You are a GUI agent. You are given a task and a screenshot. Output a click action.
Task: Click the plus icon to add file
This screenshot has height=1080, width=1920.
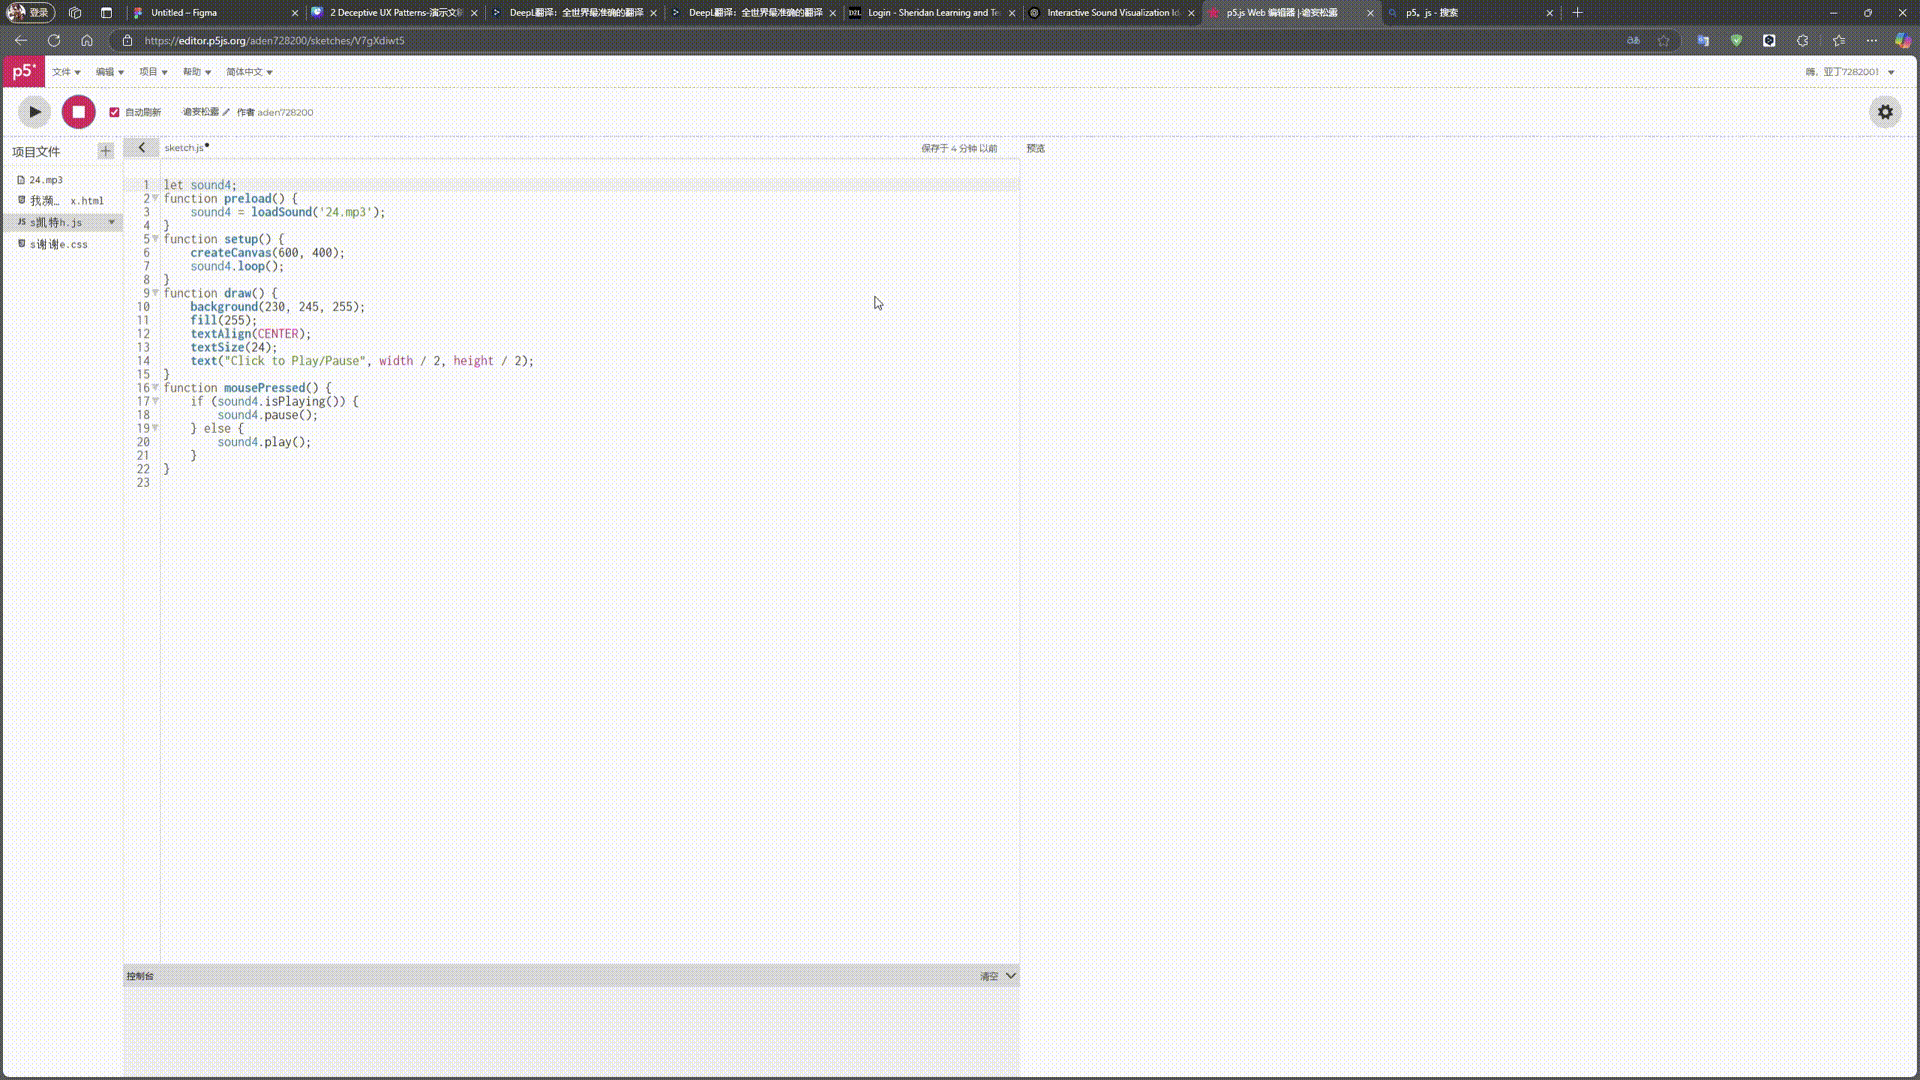(x=105, y=151)
